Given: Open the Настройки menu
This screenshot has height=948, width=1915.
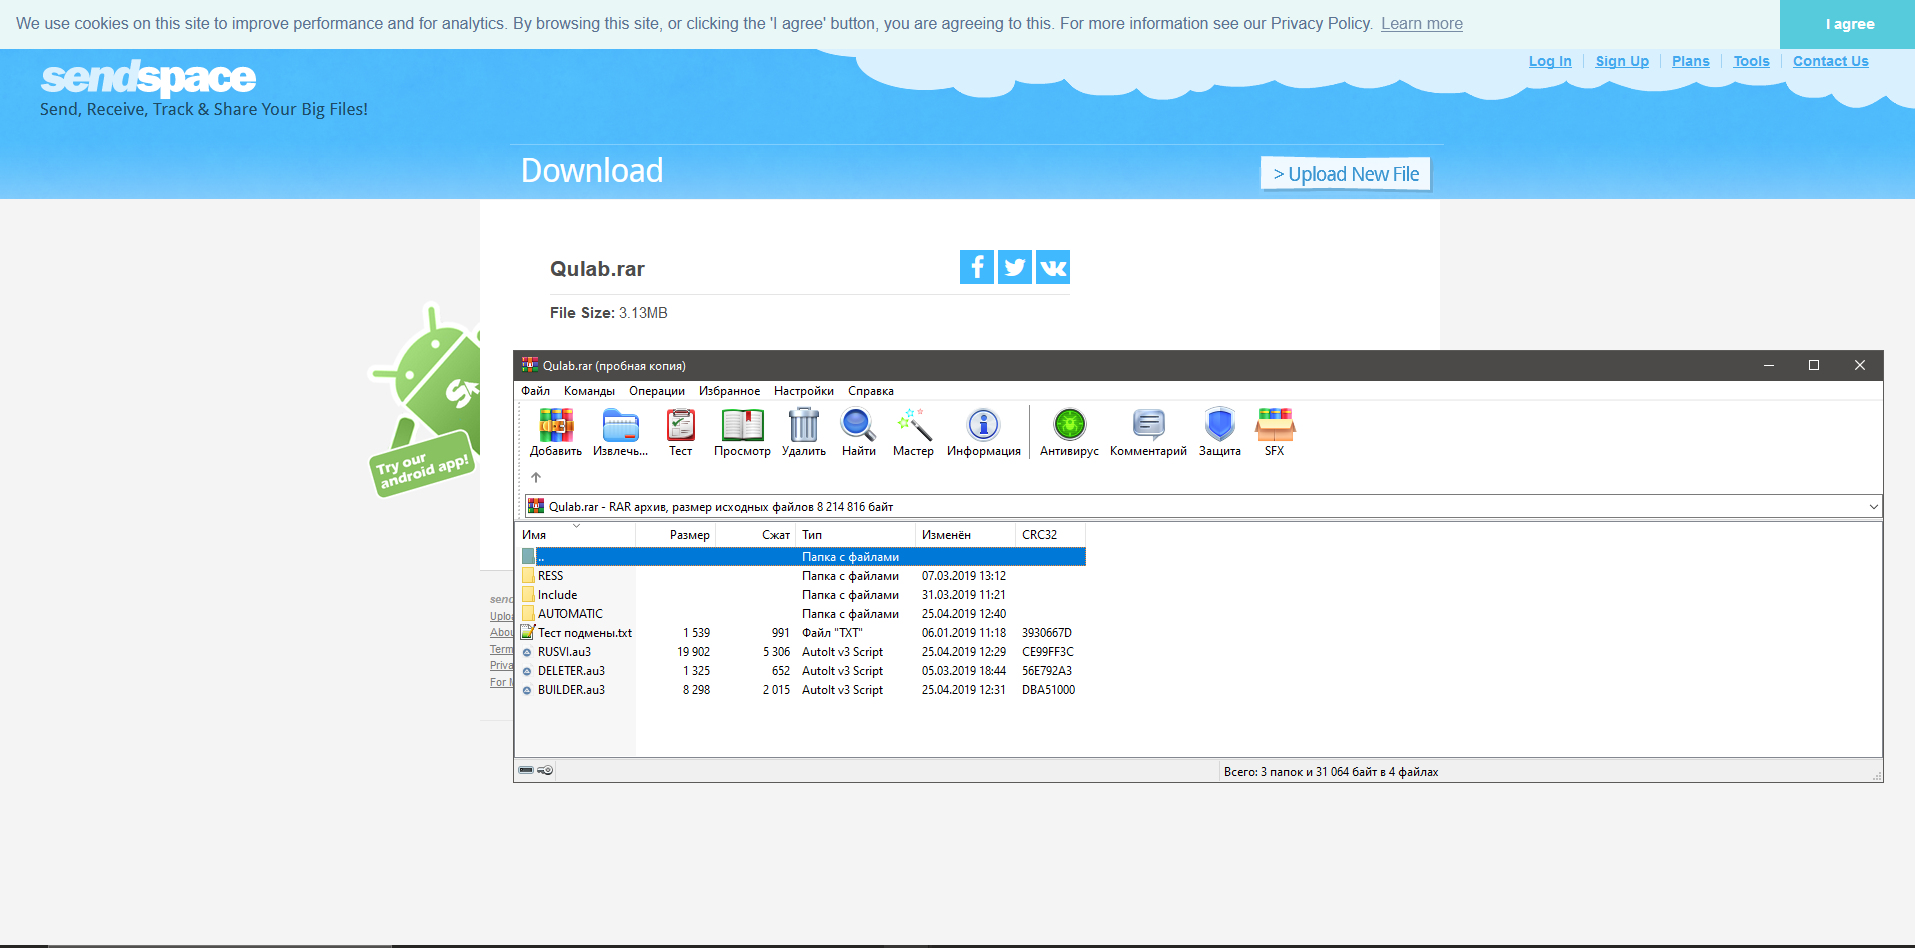Looking at the screenshot, I should tap(803, 391).
